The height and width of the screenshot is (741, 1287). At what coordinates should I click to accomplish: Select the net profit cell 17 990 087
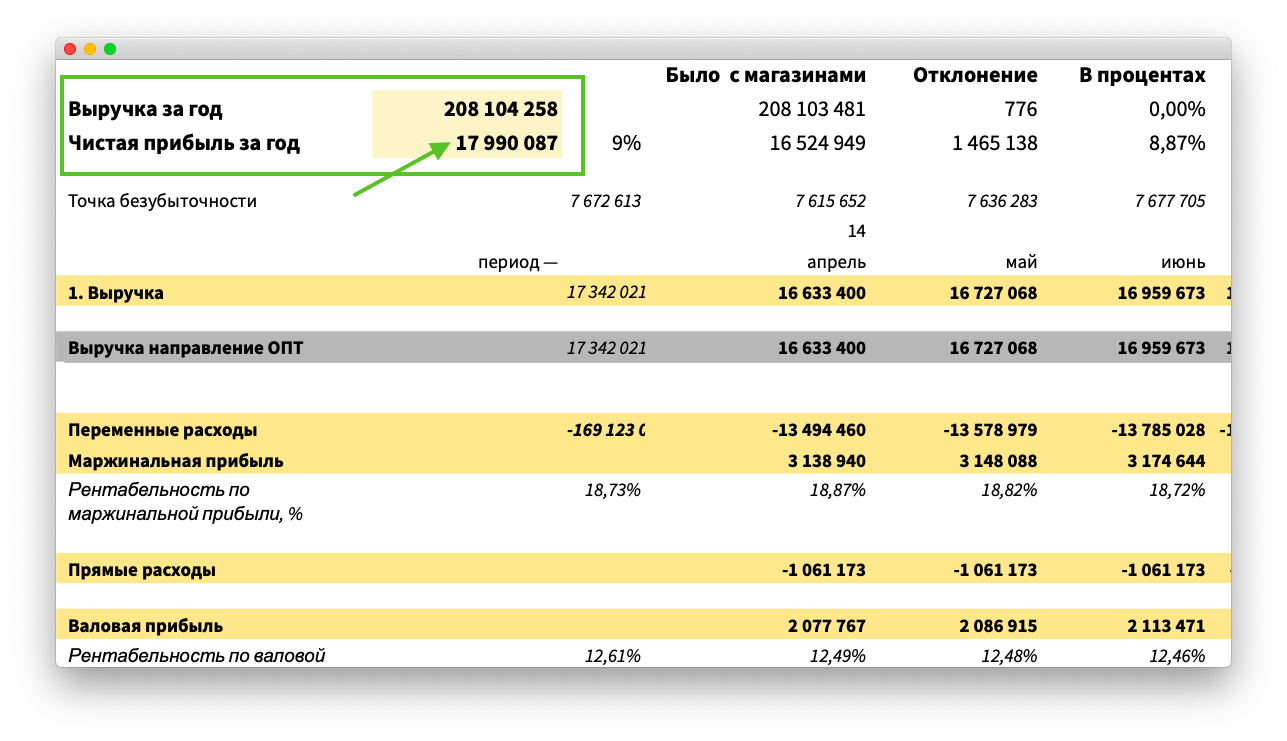[506, 143]
